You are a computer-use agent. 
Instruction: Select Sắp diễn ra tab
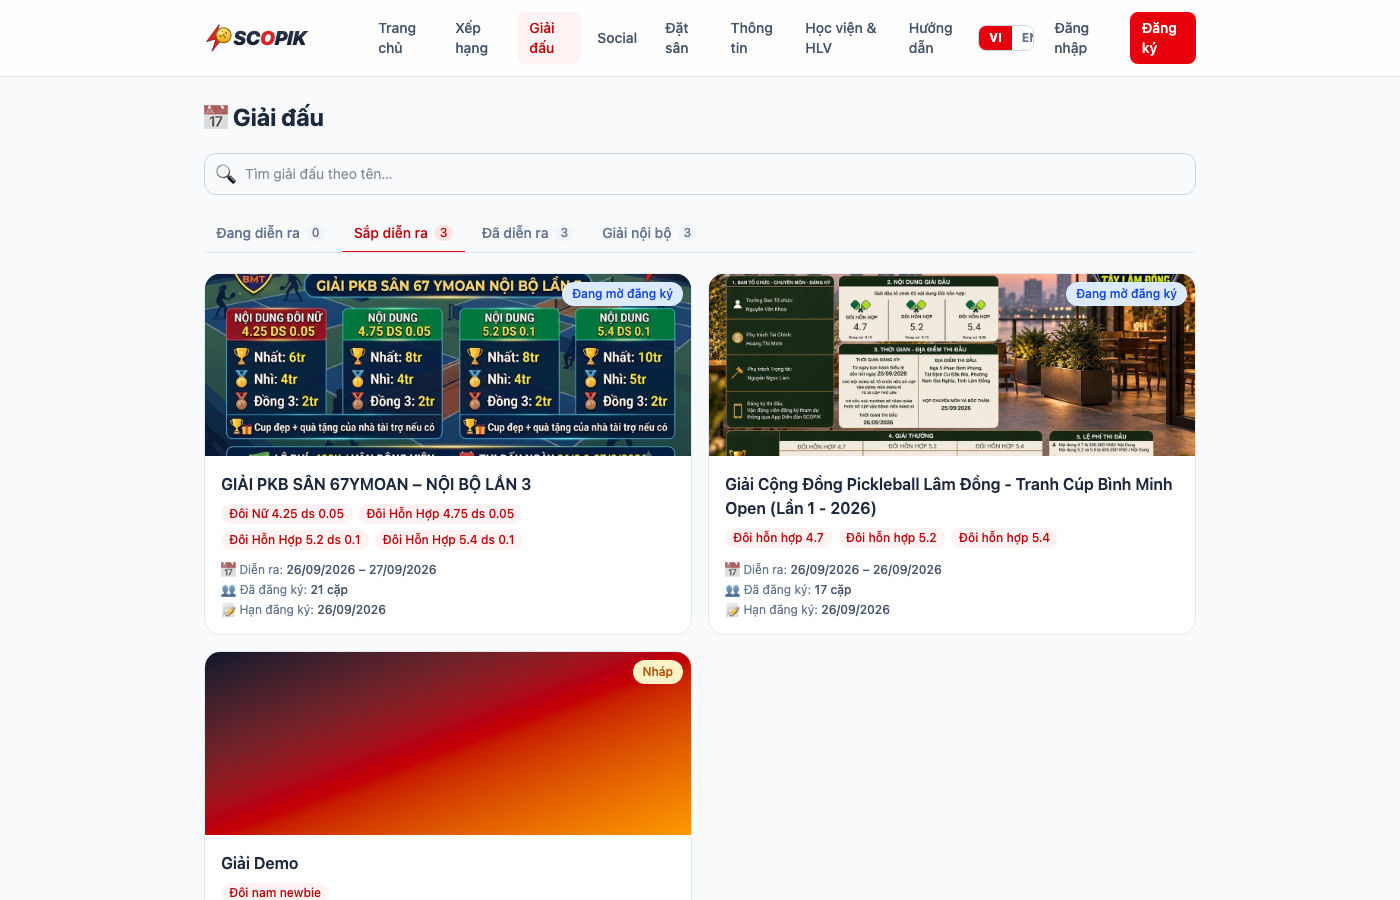[x=403, y=233]
